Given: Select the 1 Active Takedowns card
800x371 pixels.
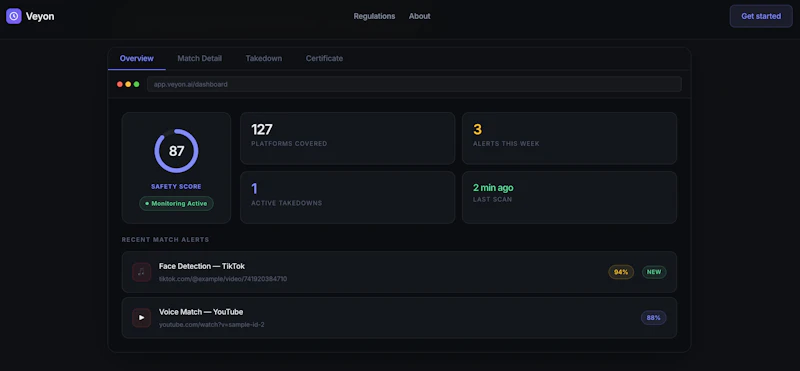Looking at the screenshot, I should coord(347,197).
